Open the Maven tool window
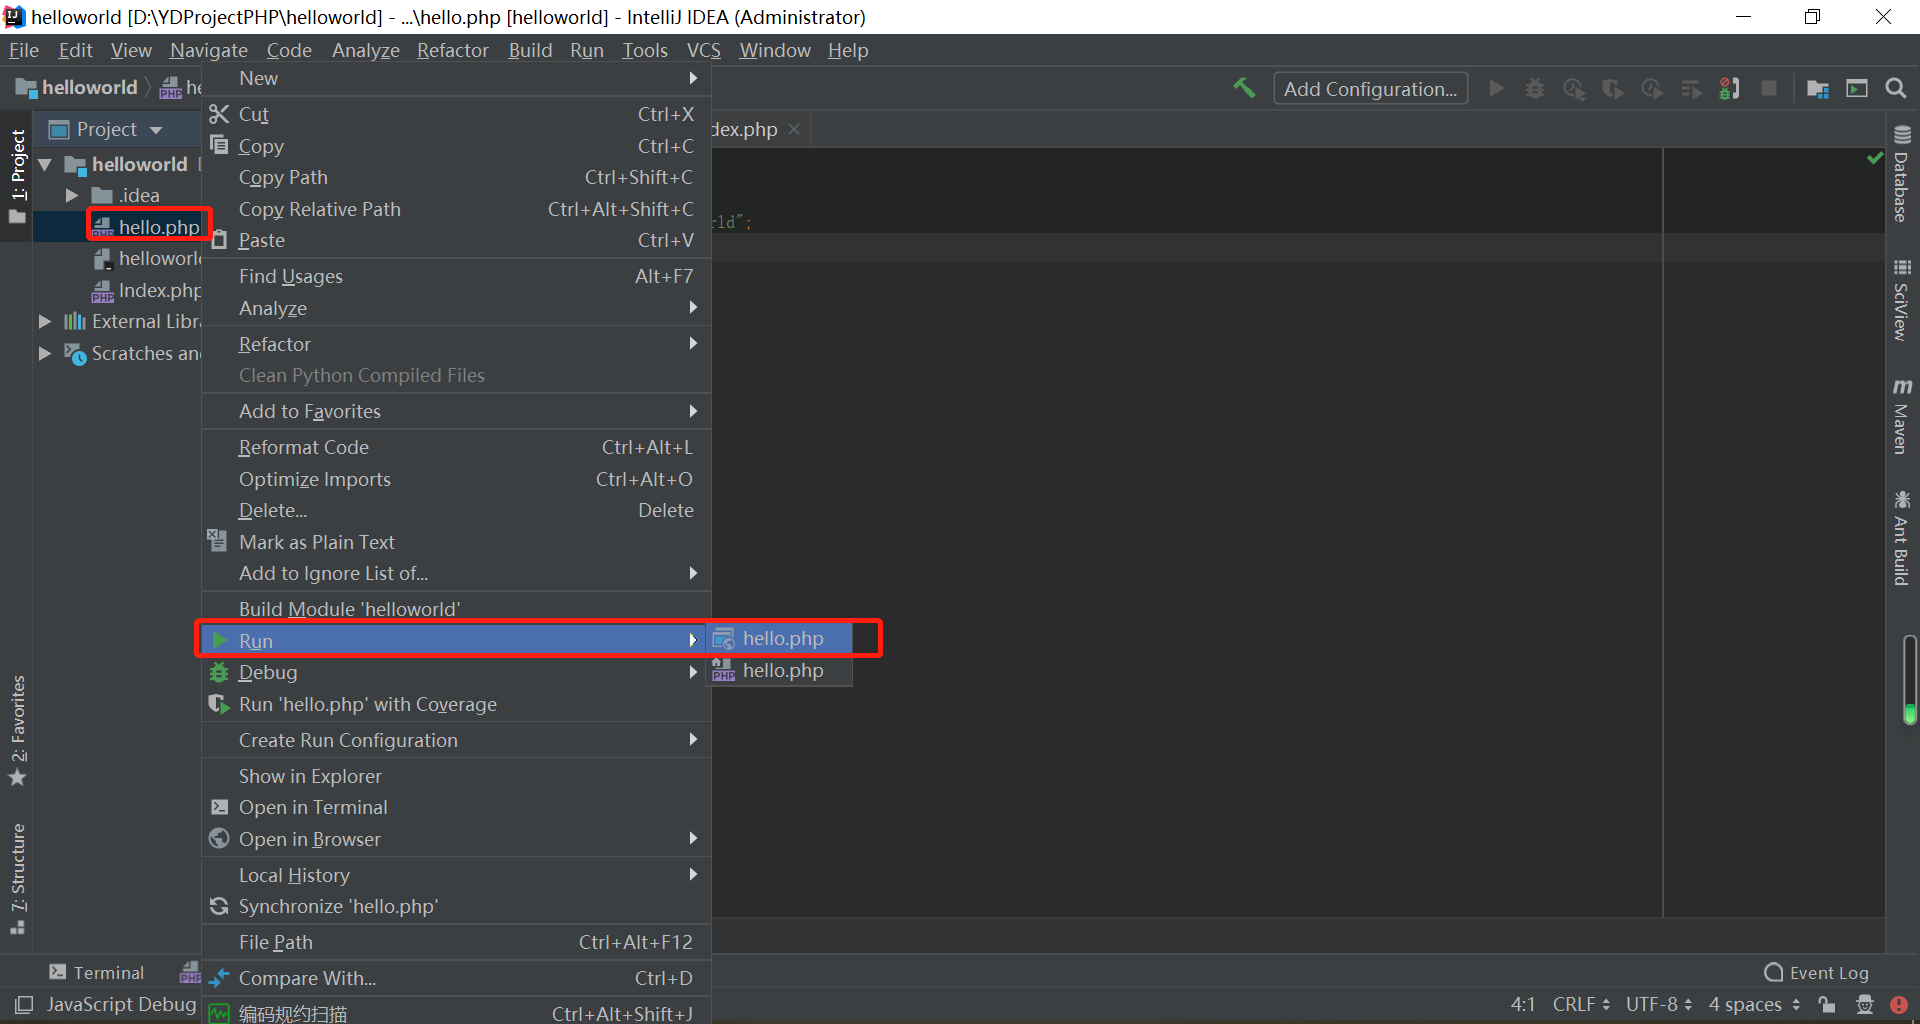Image resolution: width=1920 pixels, height=1024 pixels. click(x=1901, y=417)
